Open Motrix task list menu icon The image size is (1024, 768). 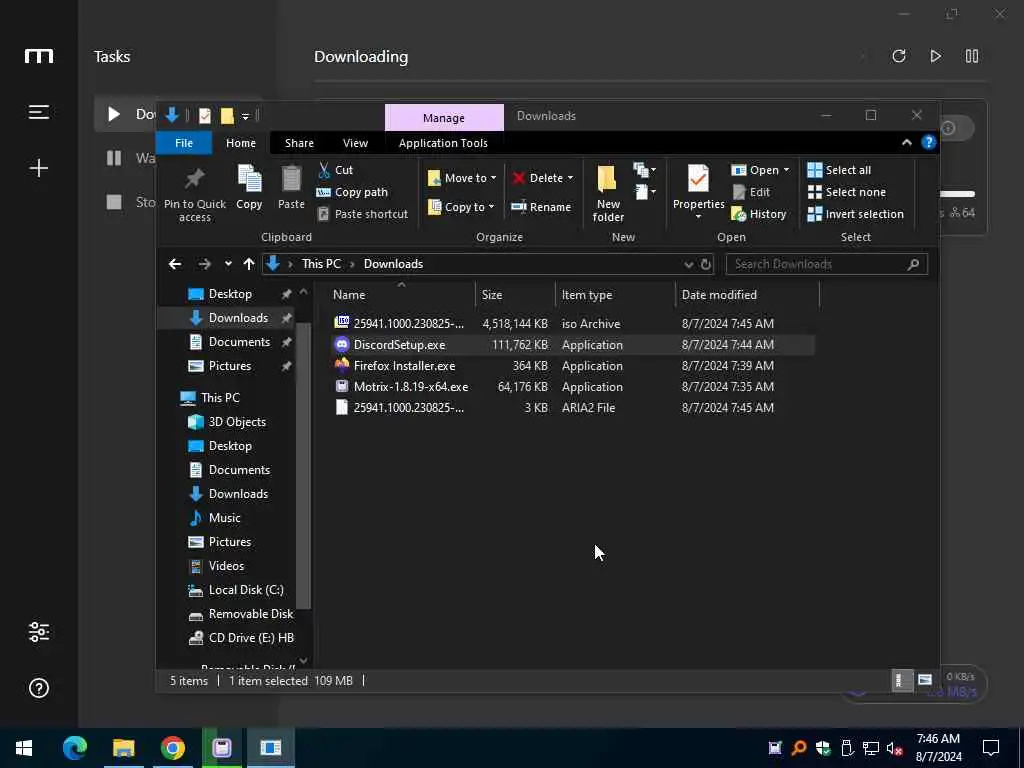coord(39,112)
